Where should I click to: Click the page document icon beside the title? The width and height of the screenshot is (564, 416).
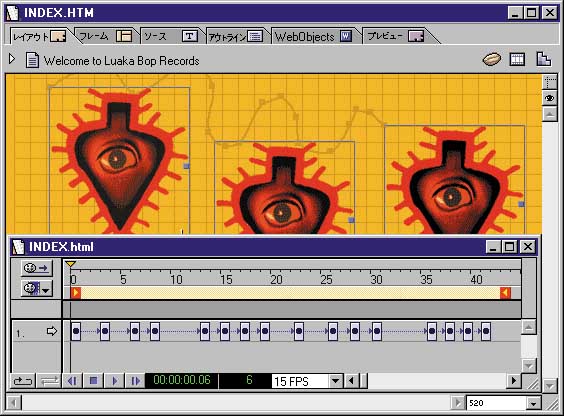(32, 60)
